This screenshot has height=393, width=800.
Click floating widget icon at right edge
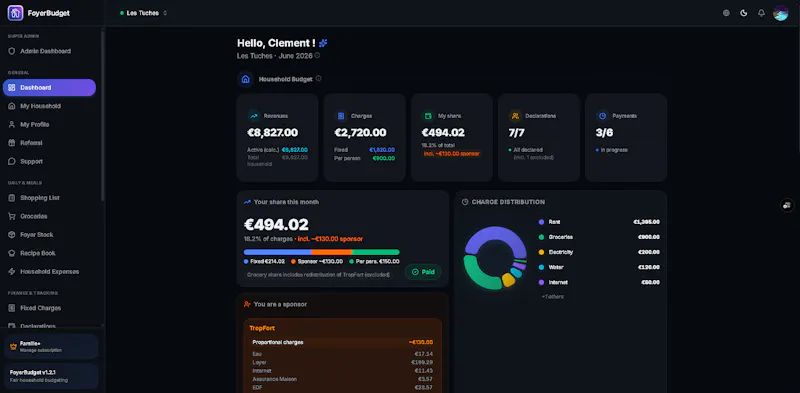tap(787, 205)
